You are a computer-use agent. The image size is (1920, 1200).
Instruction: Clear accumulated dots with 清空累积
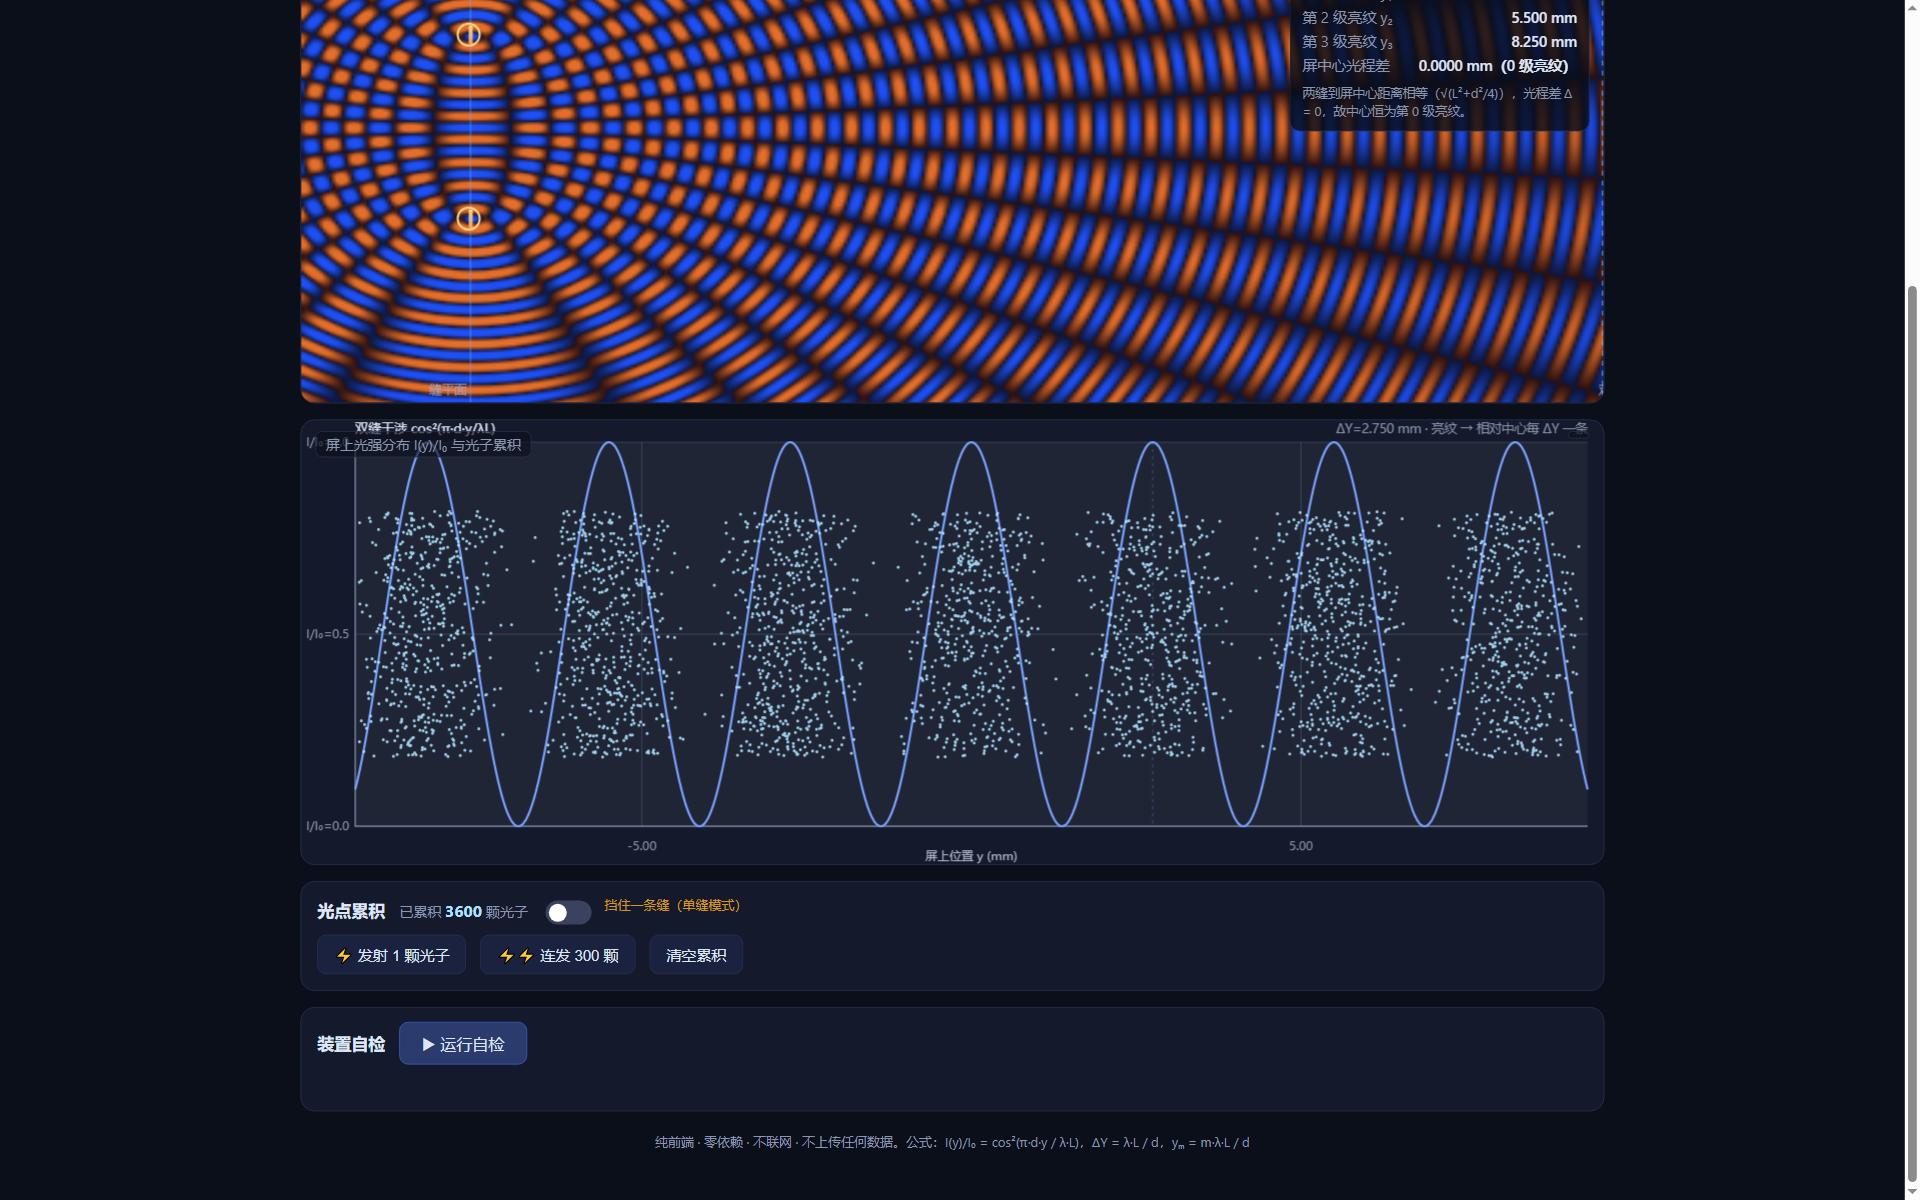coord(696,955)
